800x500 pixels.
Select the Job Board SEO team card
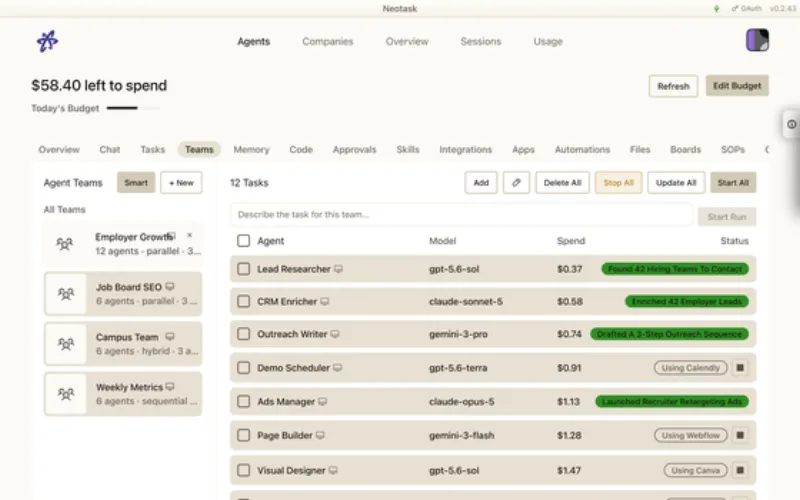pos(123,294)
